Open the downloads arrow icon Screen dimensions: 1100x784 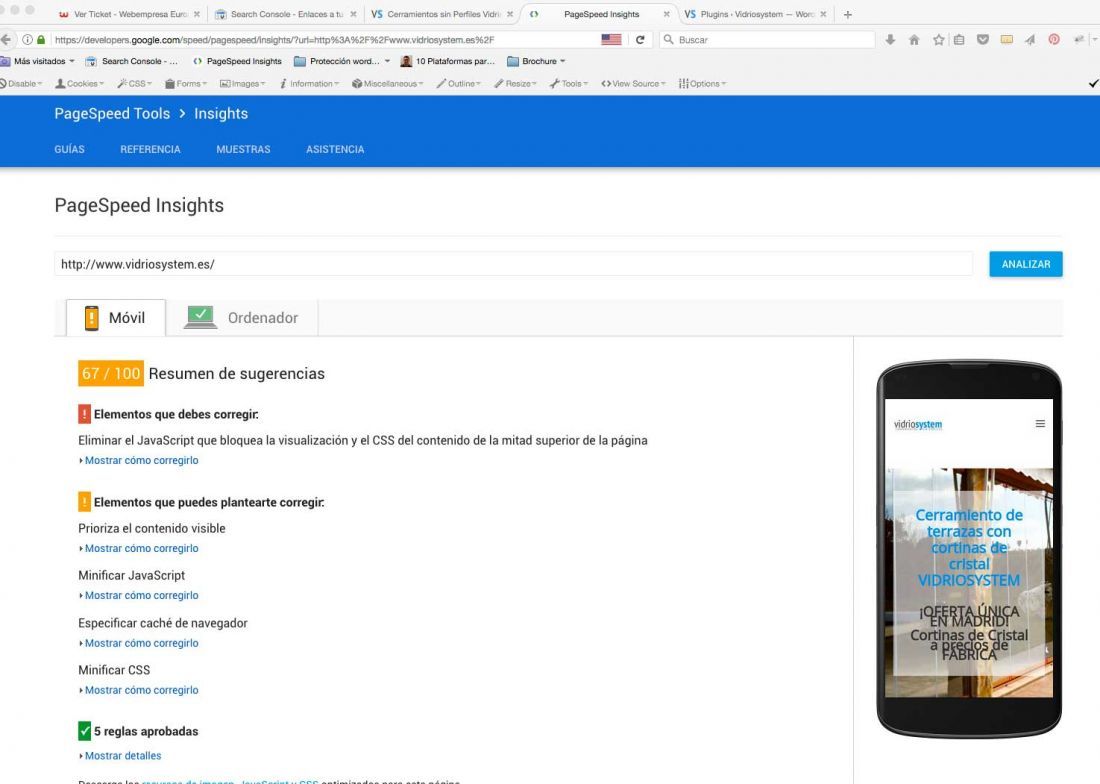click(x=890, y=40)
